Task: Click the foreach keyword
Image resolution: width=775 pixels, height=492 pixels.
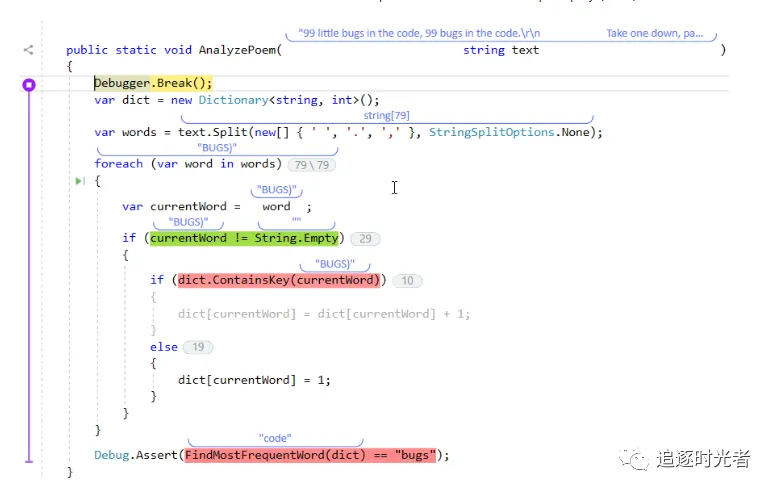Action: pyautogui.click(x=119, y=164)
